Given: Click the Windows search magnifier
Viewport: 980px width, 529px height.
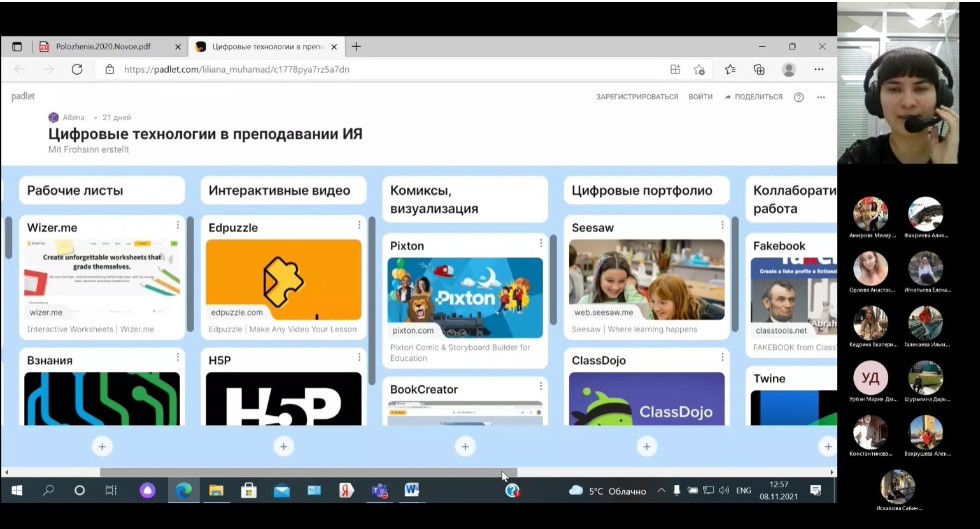Looking at the screenshot, I should 48,491.
